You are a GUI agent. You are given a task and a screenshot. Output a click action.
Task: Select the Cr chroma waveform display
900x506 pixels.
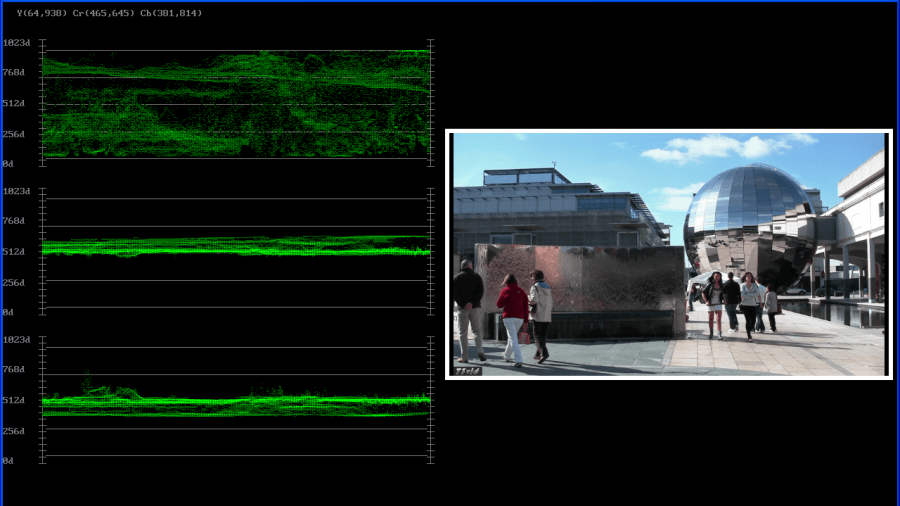tap(236, 251)
